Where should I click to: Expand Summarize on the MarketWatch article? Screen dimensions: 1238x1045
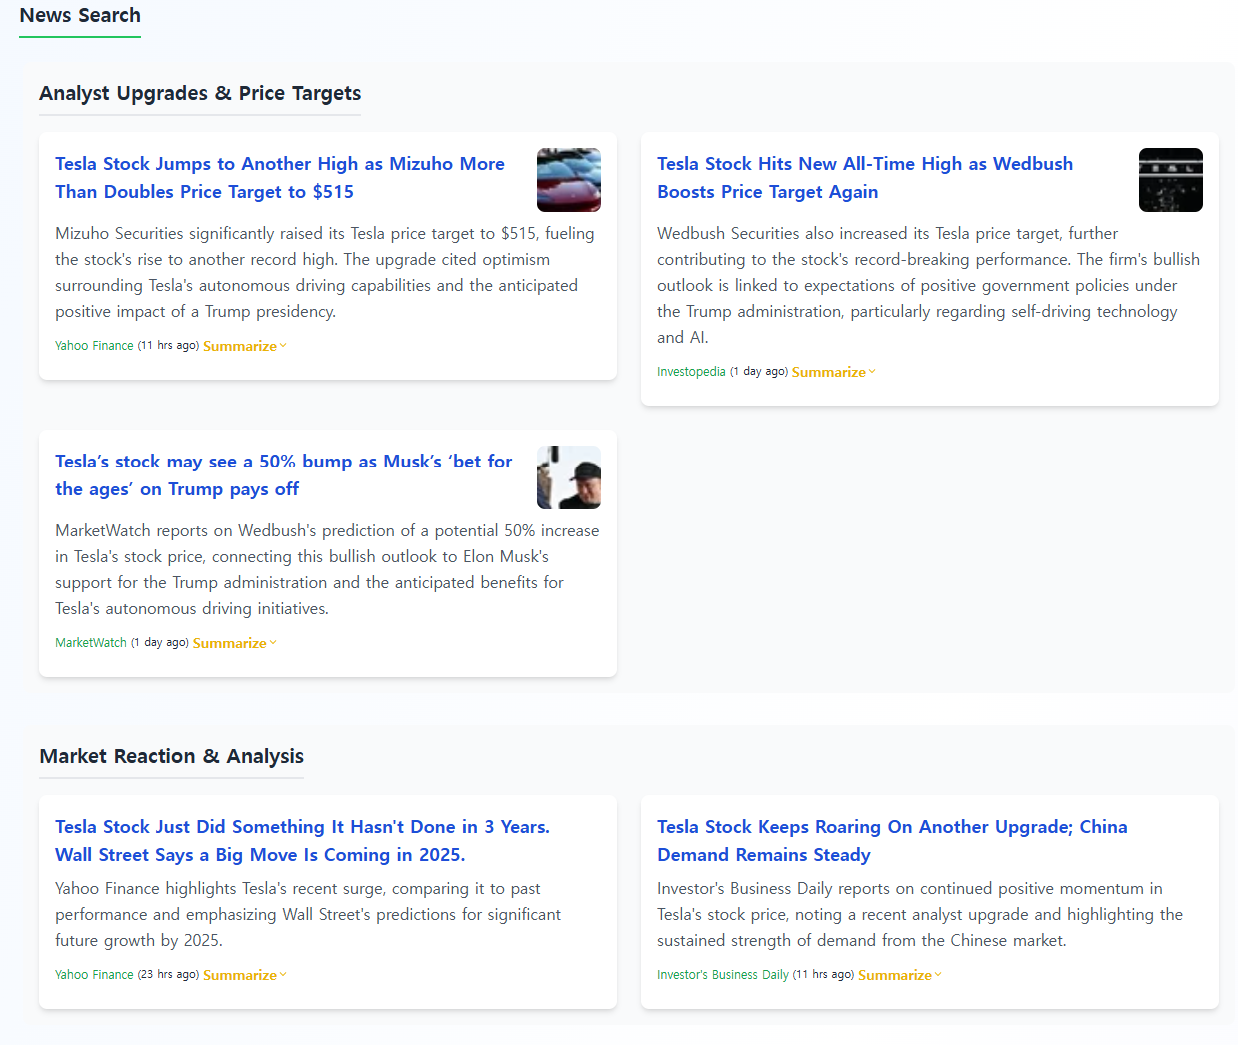(x=235, y=643)
